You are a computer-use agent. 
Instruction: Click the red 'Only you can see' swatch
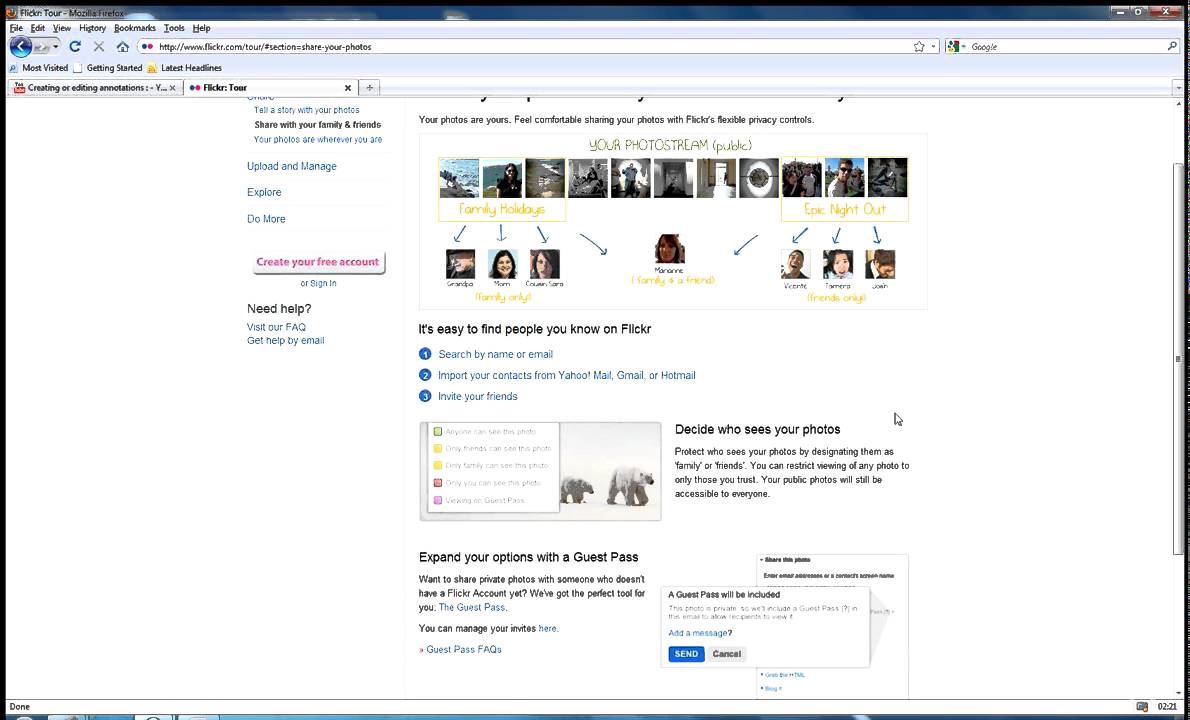coord(438,483)
